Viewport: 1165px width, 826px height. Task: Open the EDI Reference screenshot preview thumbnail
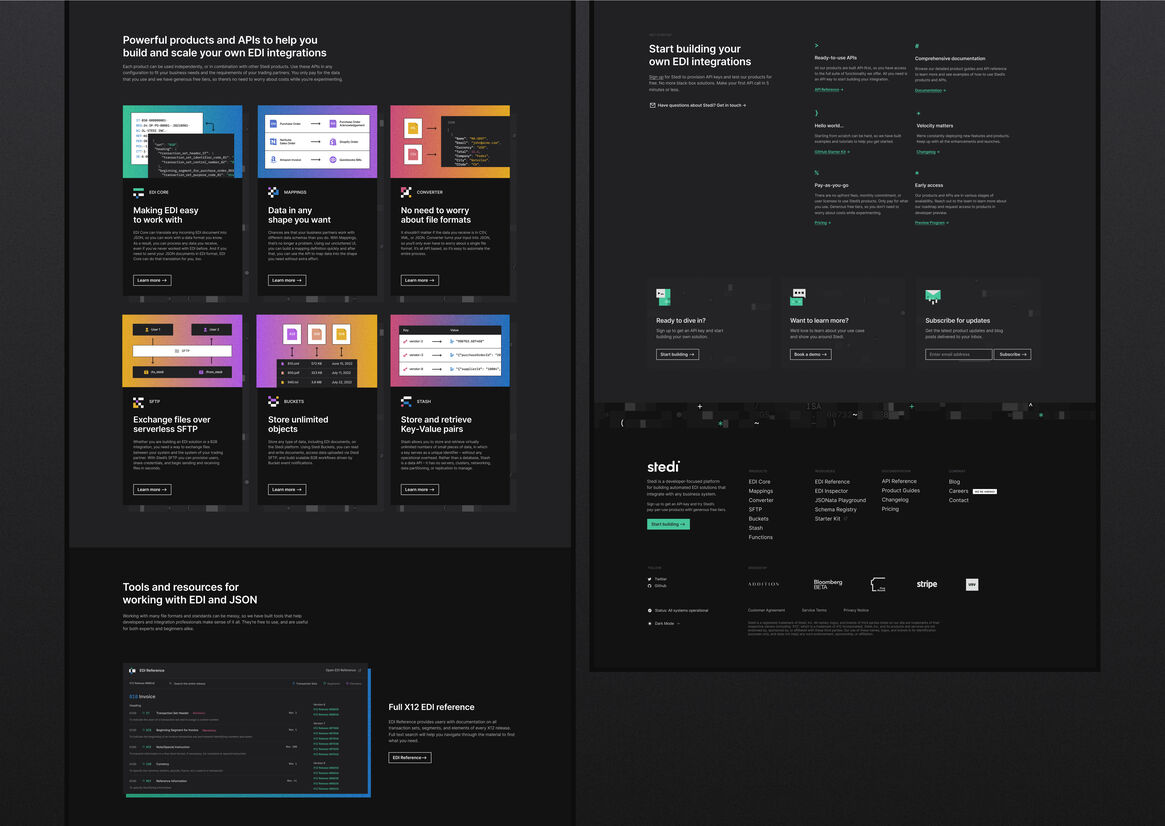point(246,730)
